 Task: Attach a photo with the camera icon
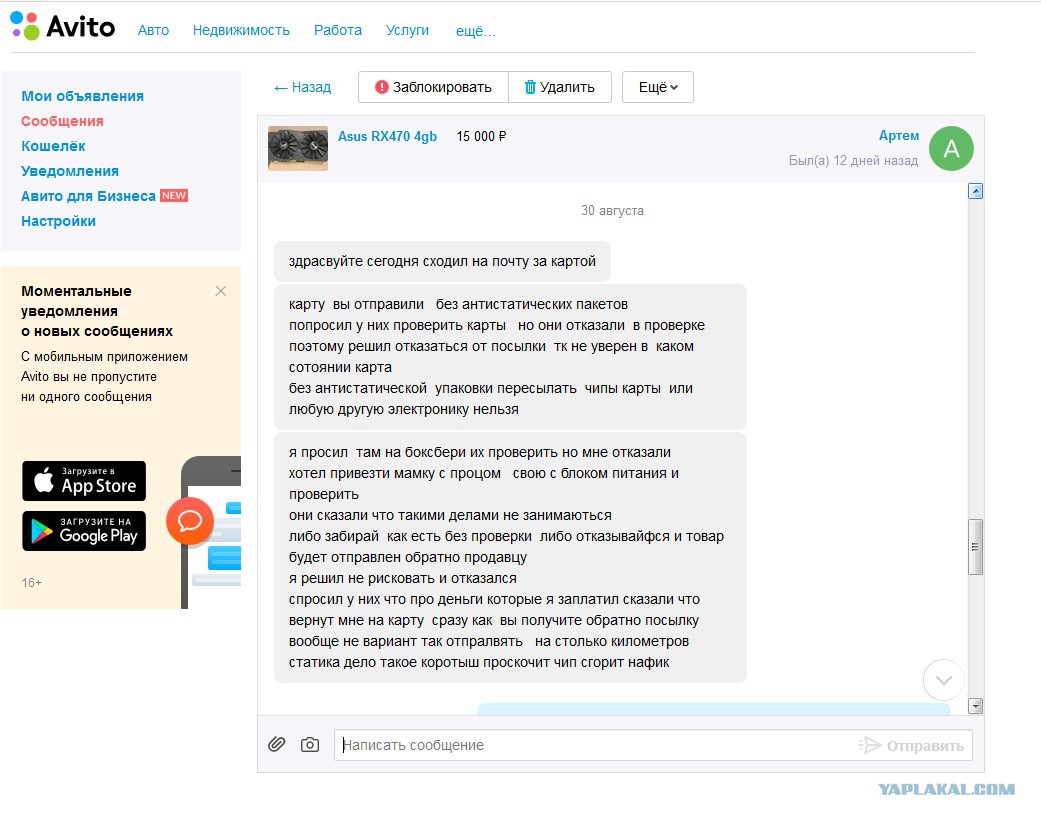[310, 745]
